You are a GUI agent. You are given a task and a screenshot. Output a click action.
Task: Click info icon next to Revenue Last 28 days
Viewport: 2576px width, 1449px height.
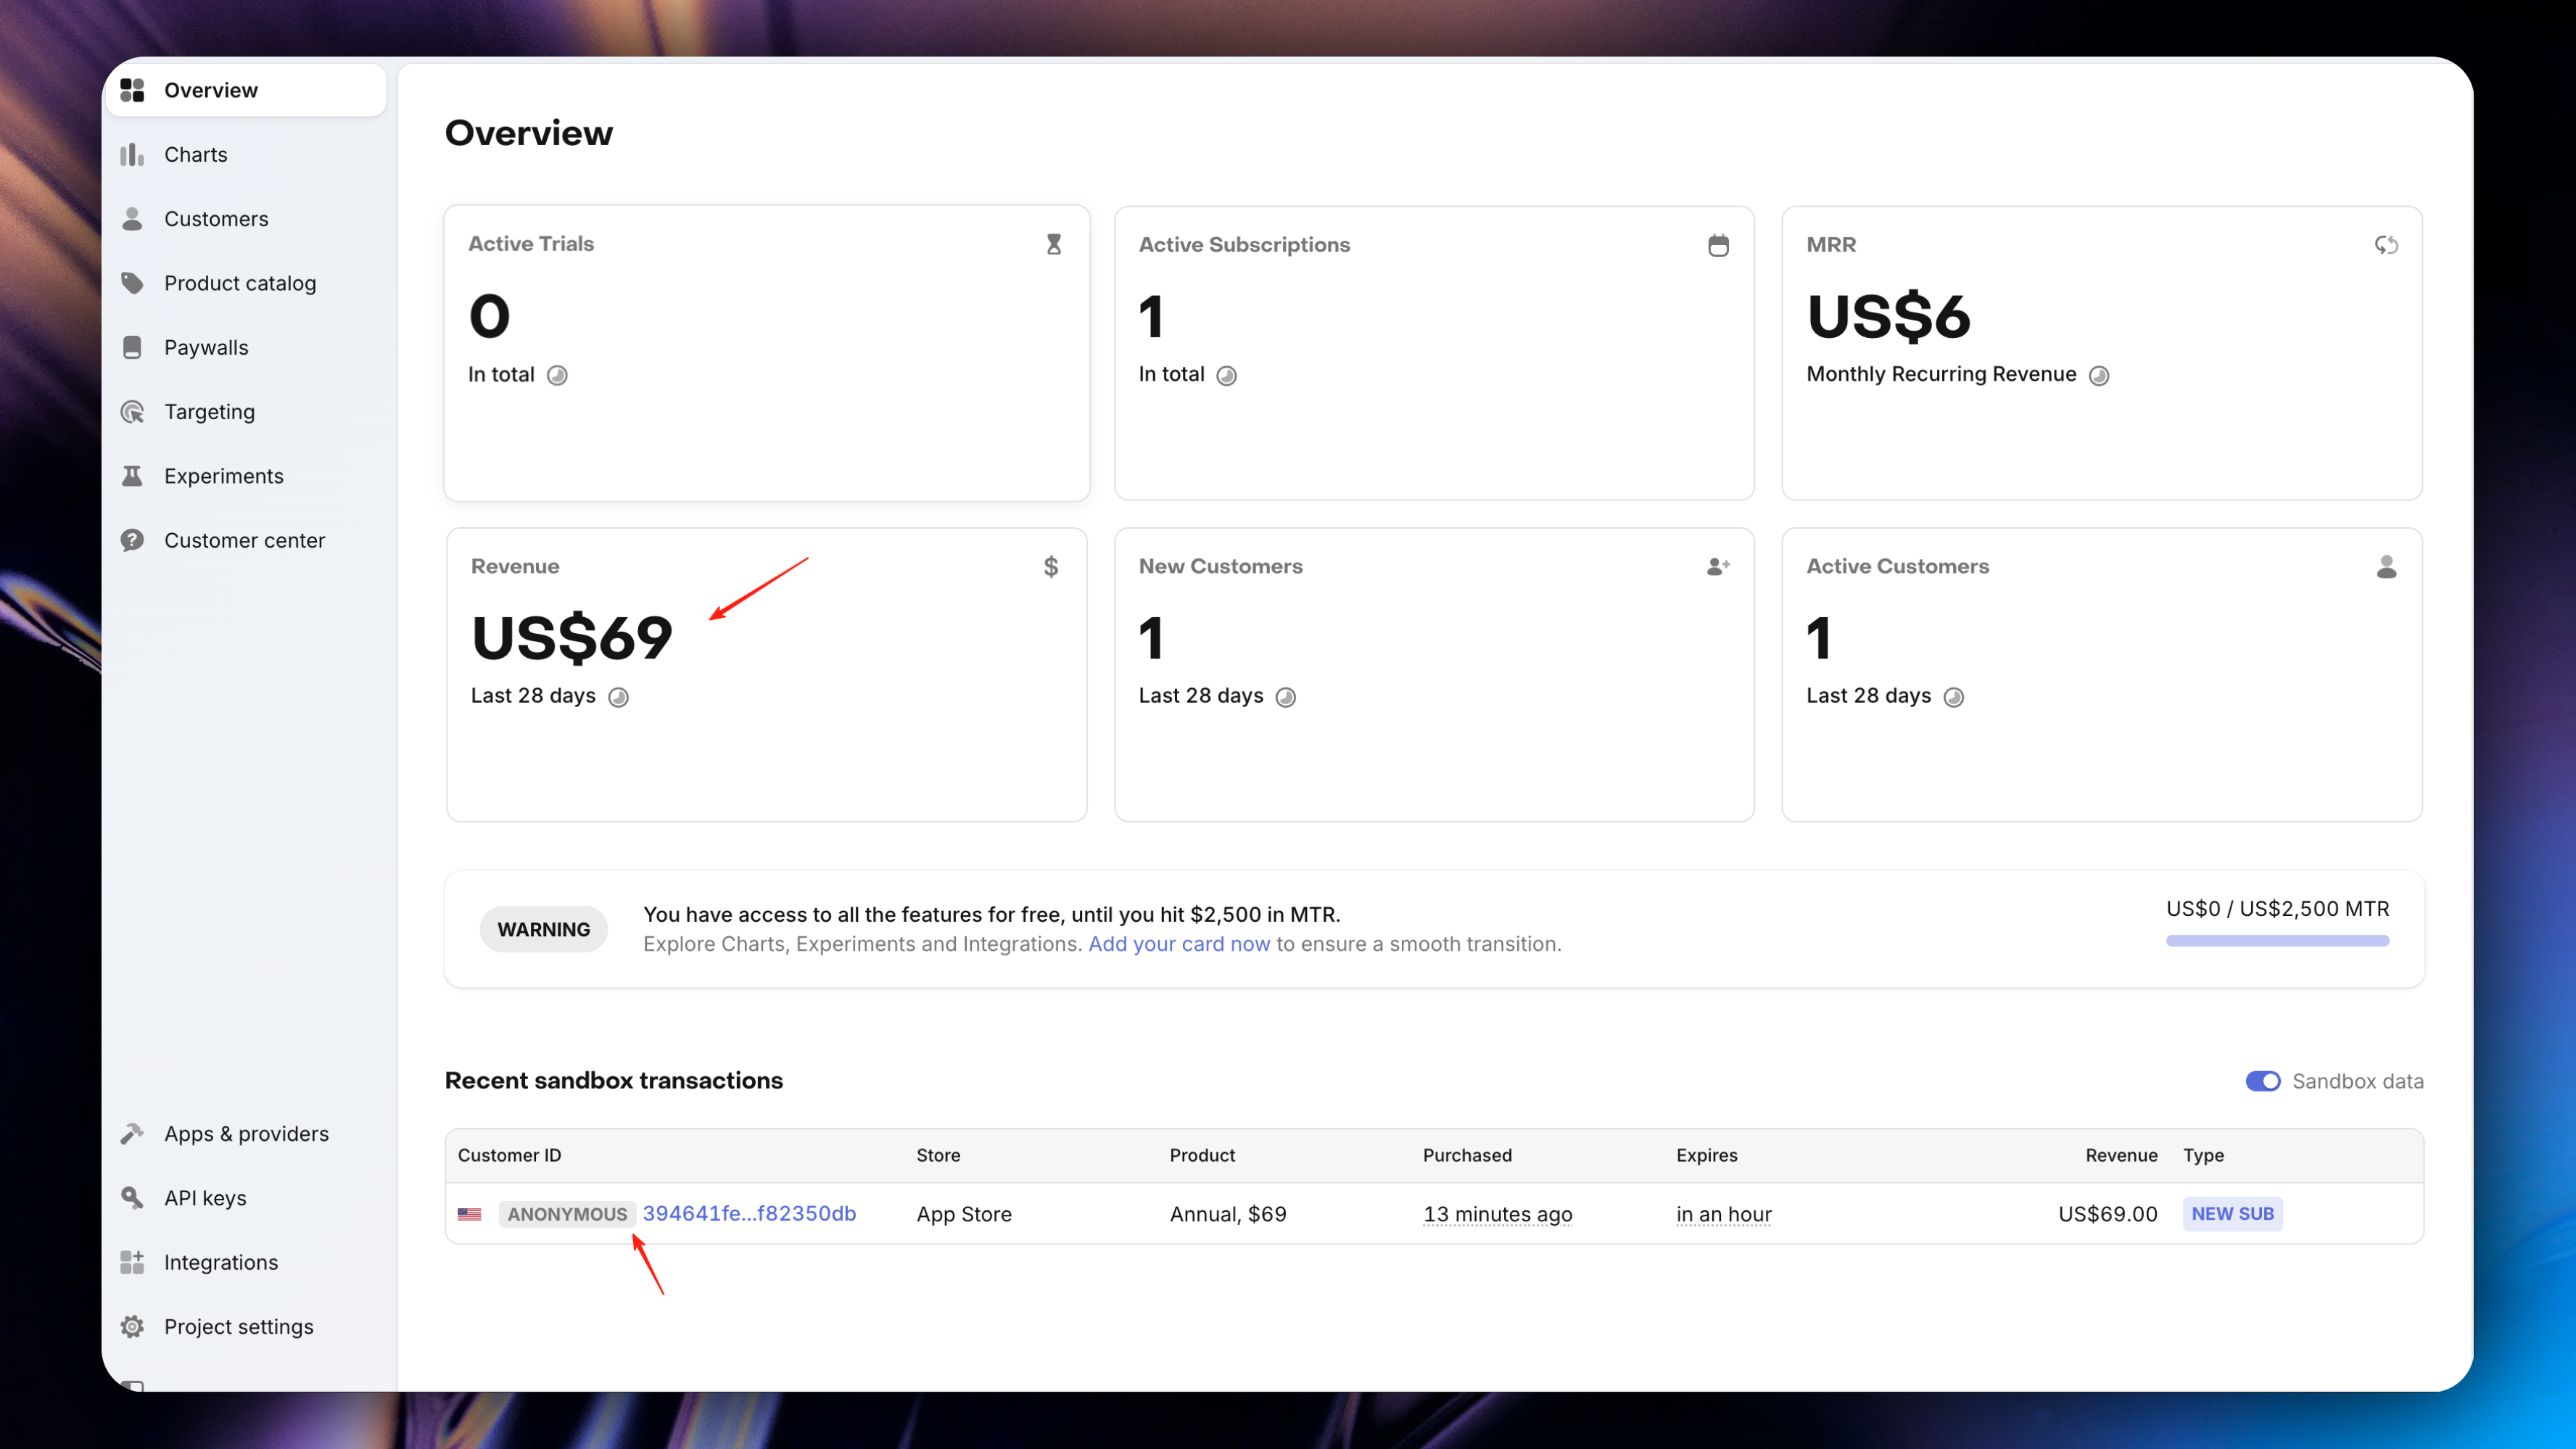619,697
